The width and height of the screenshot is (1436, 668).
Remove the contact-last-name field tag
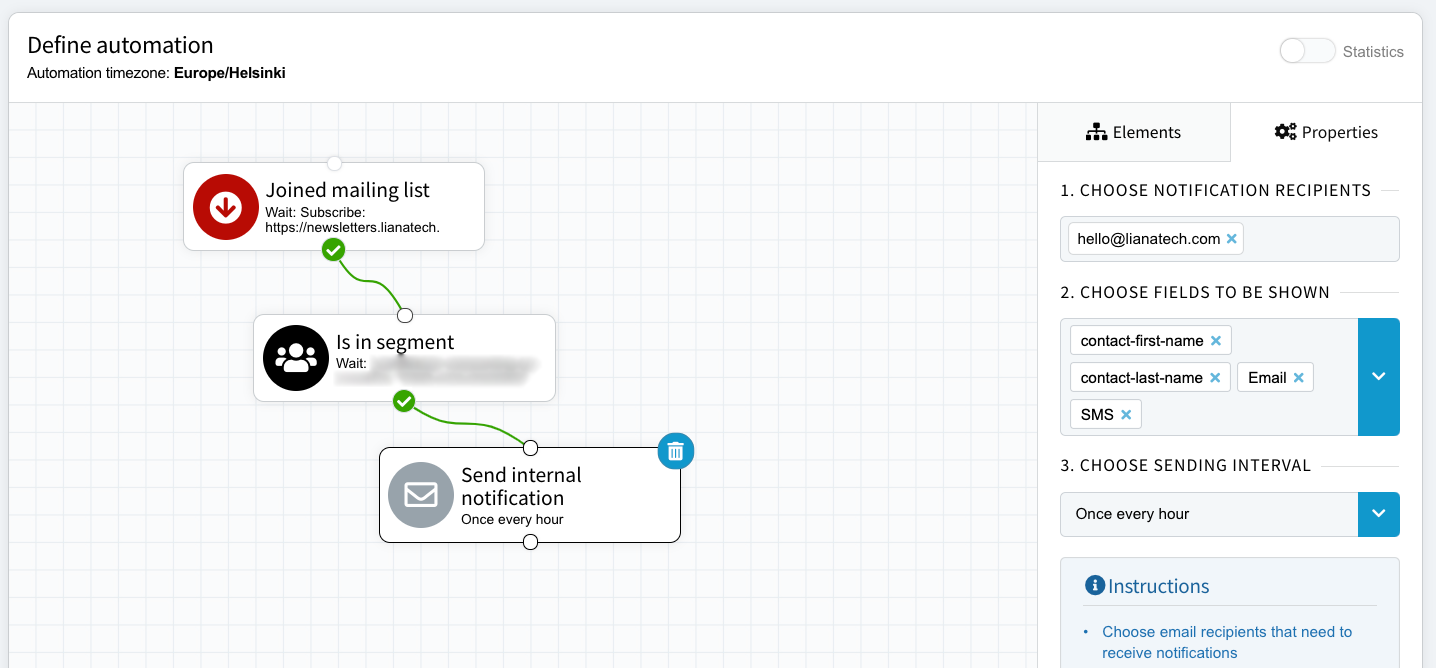pyautogui.click(x=1215, y=378)
